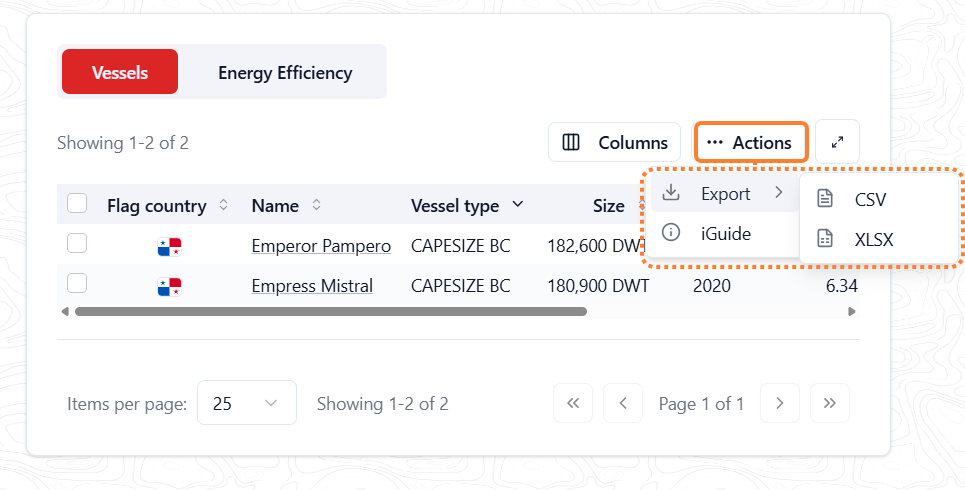Click the download icon beside Export

coord(671,193)
